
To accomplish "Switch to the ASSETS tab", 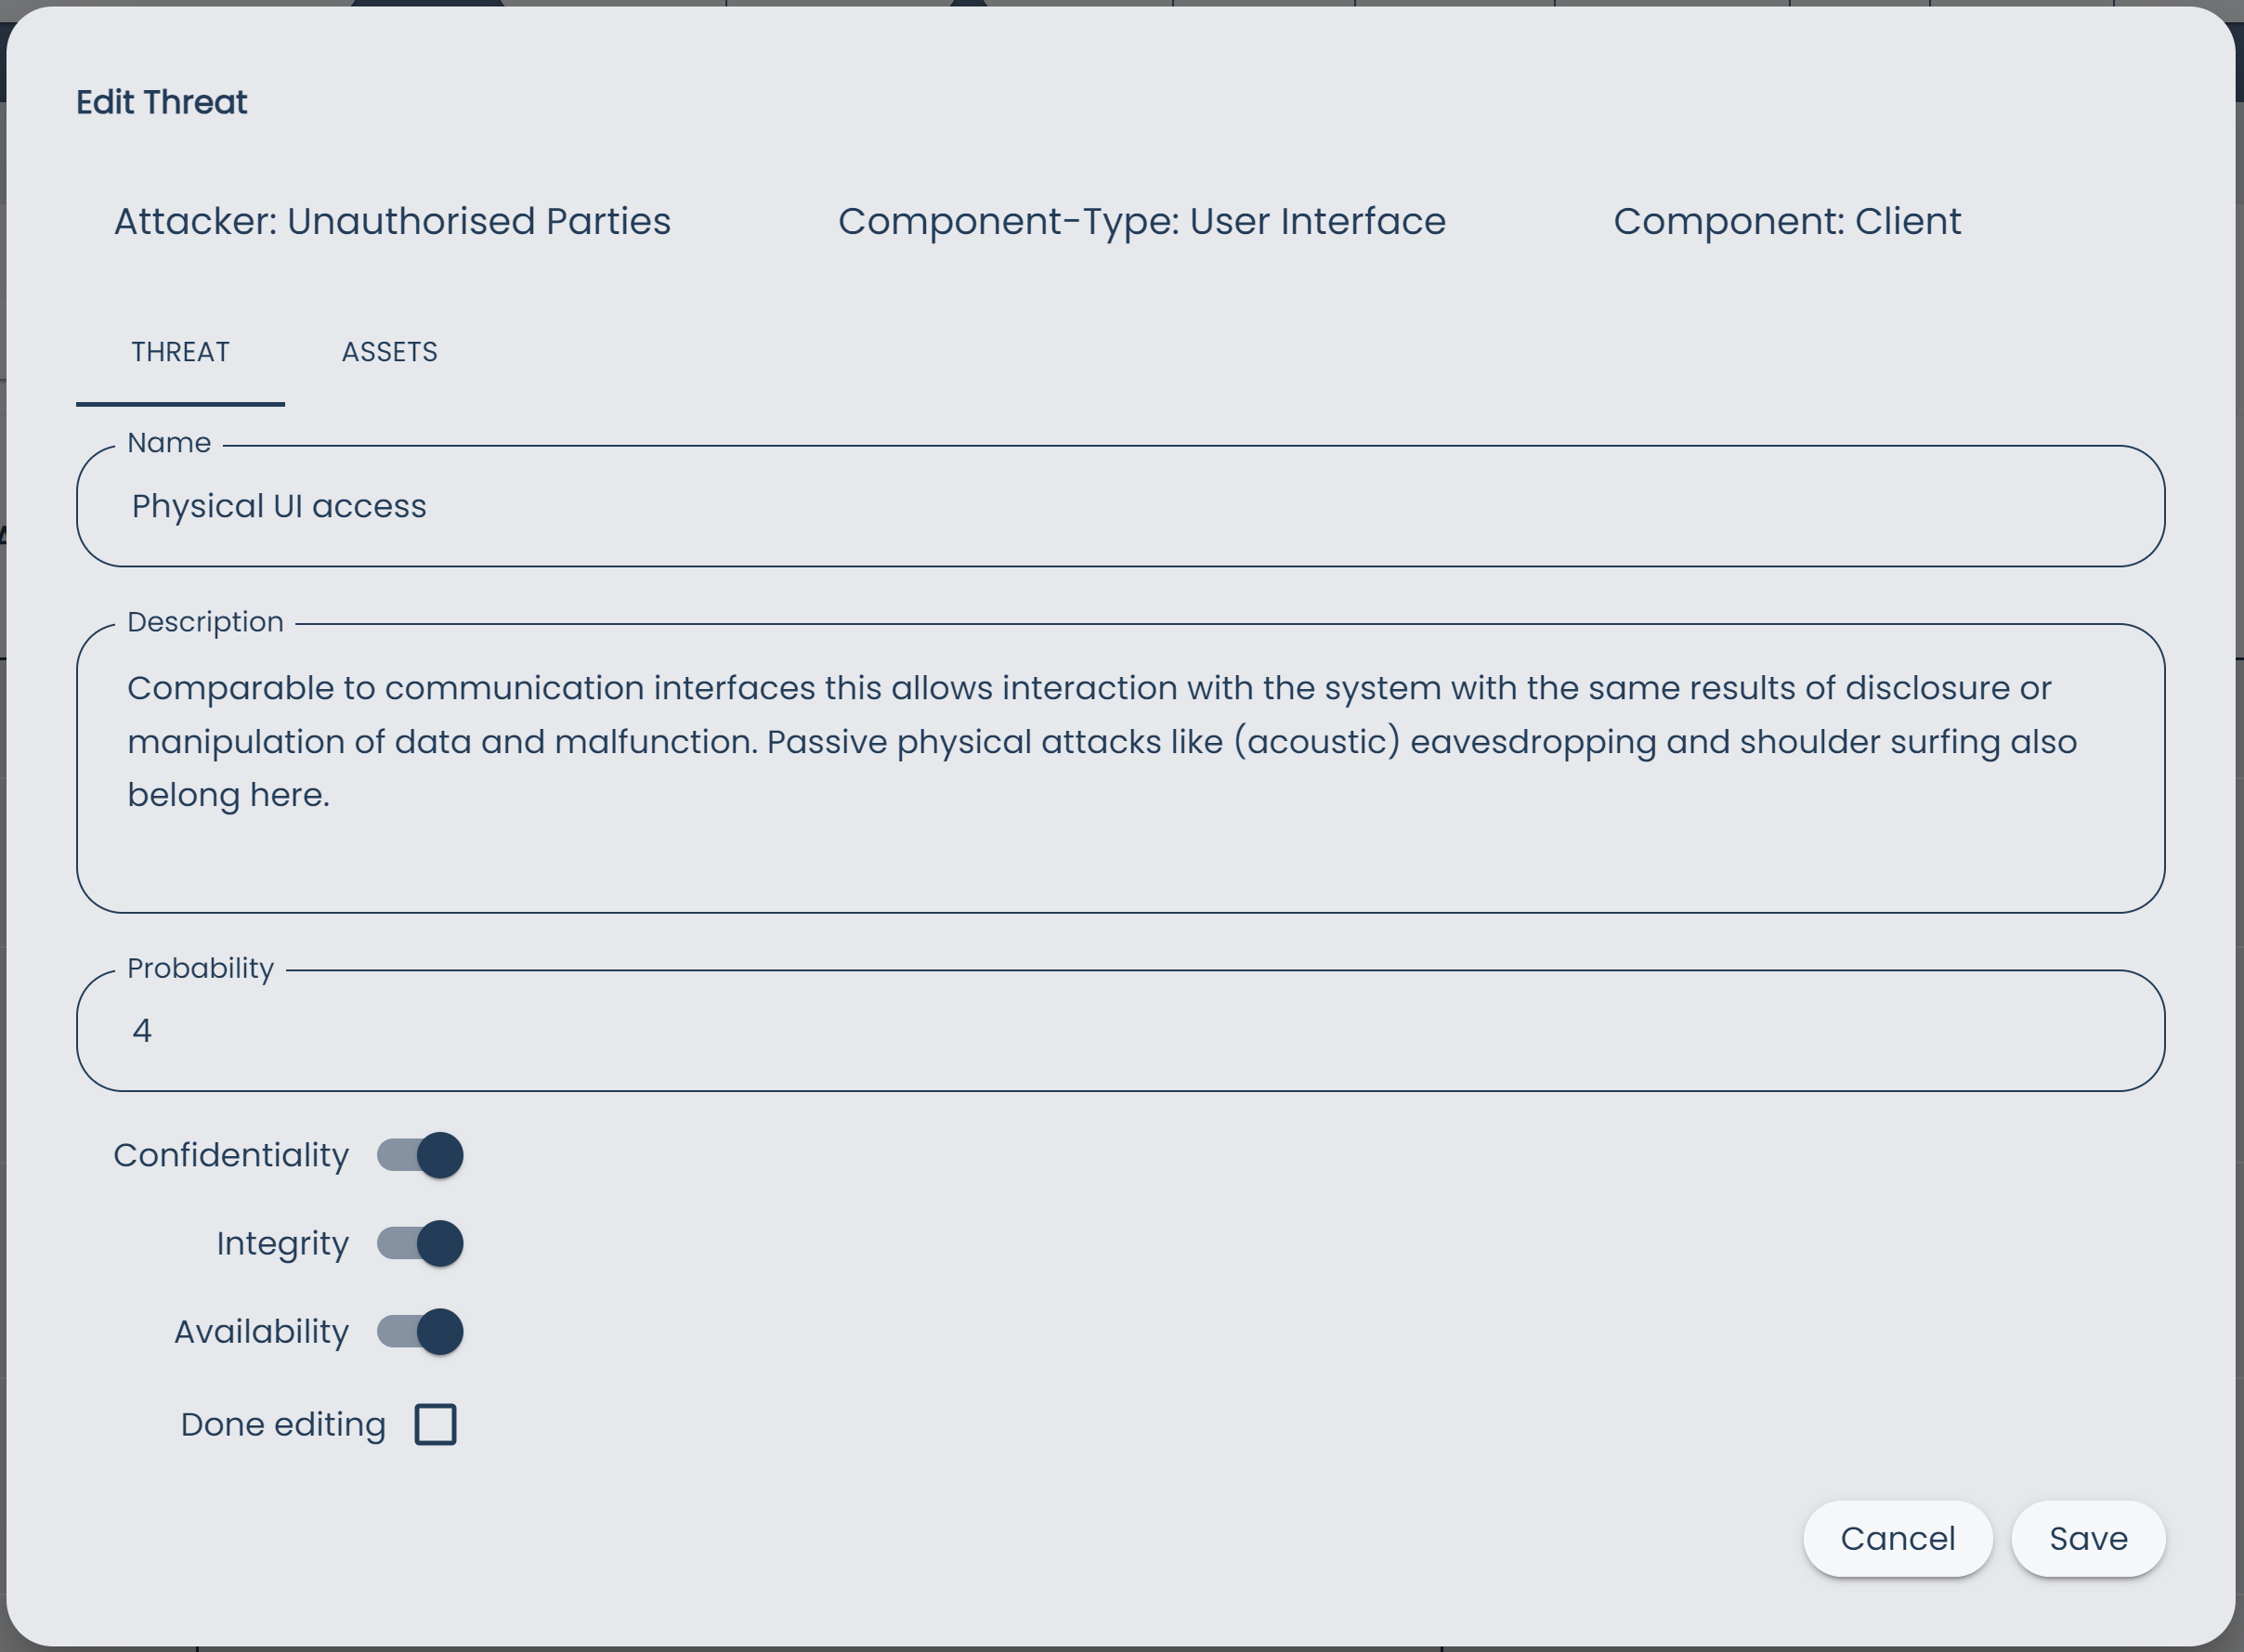I will pos(390,352).
